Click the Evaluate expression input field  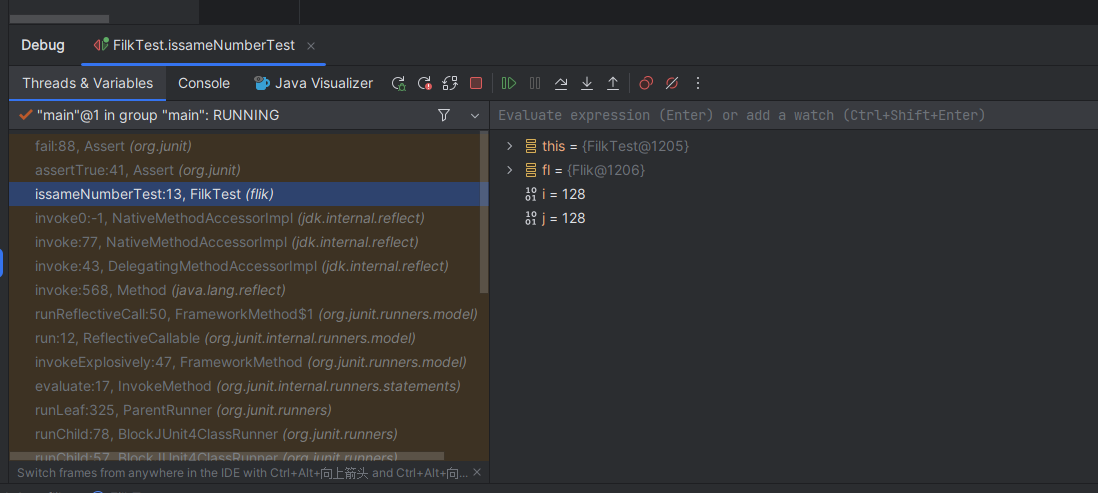[790, 116]
